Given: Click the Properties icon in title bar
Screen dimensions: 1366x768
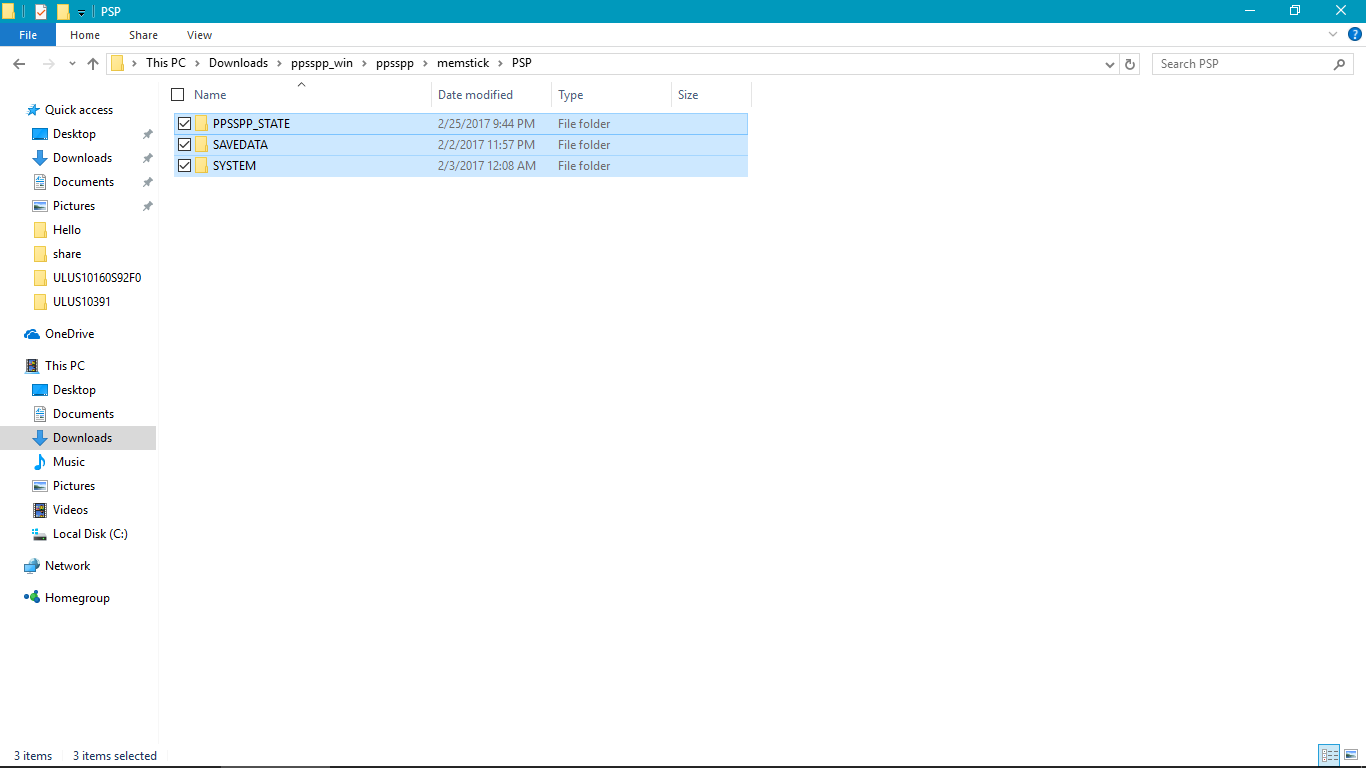Looking at the screenshot, I should (x=41, y=11).
